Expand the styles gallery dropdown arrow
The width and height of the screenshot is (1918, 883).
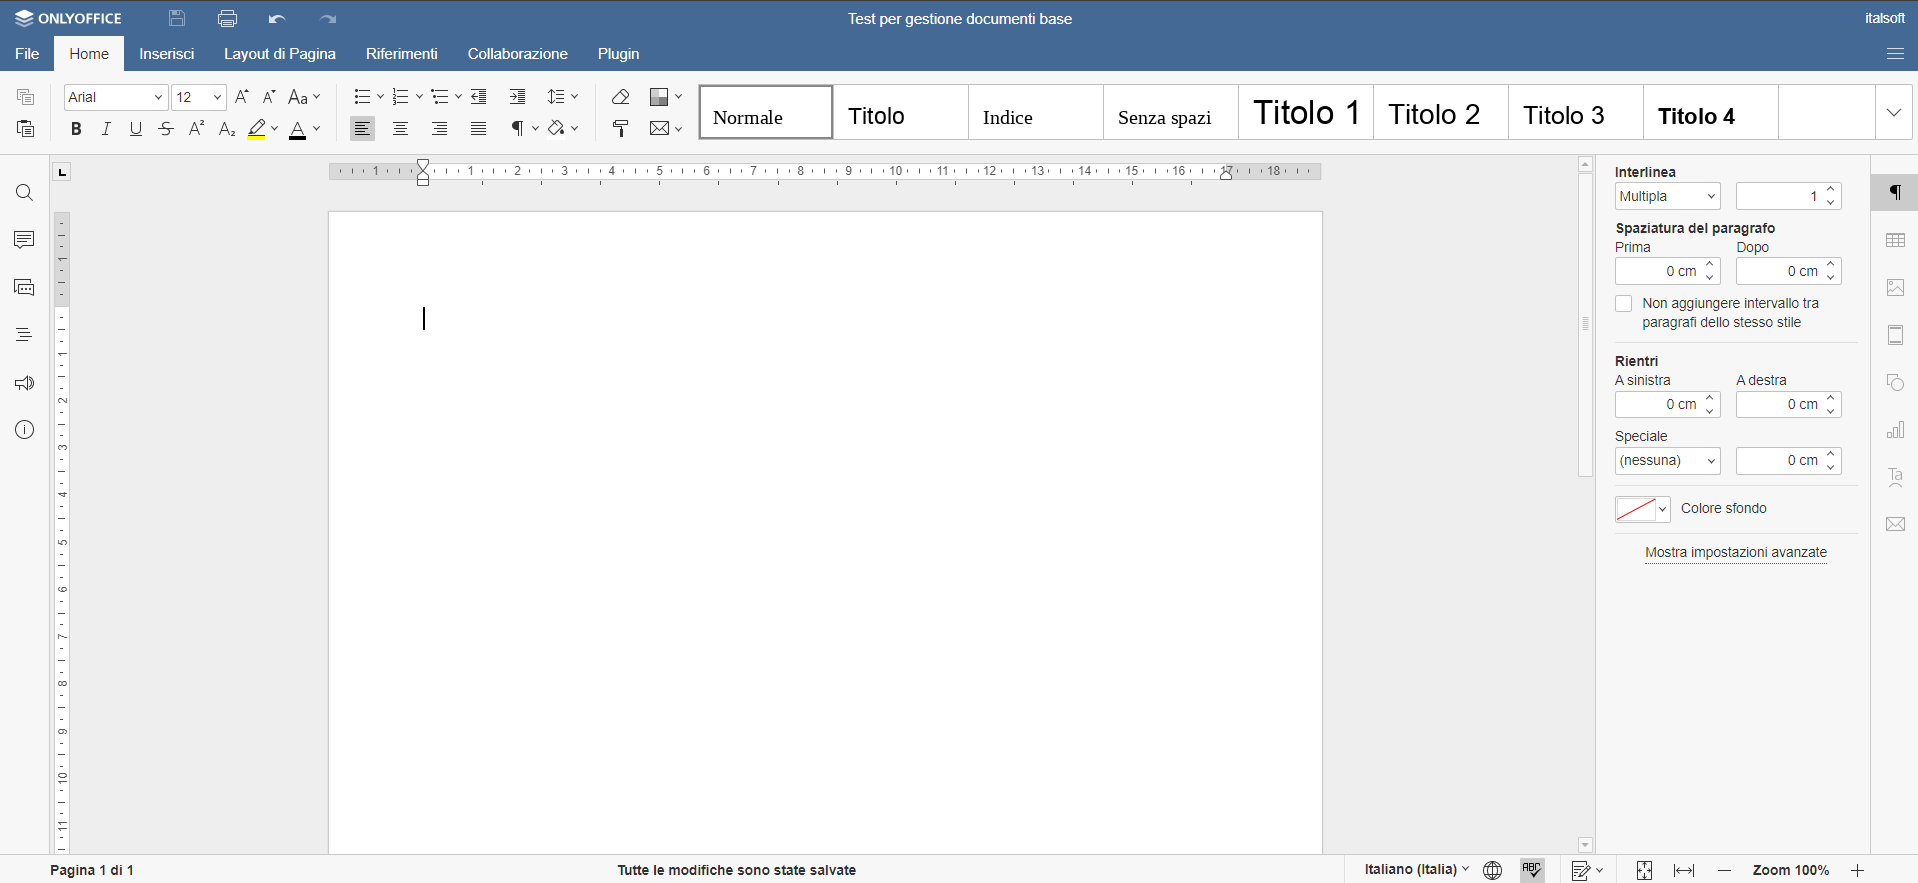[1893, 113]
